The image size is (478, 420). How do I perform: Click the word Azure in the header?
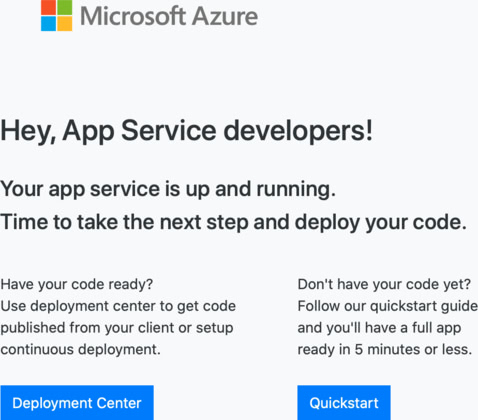225,16
